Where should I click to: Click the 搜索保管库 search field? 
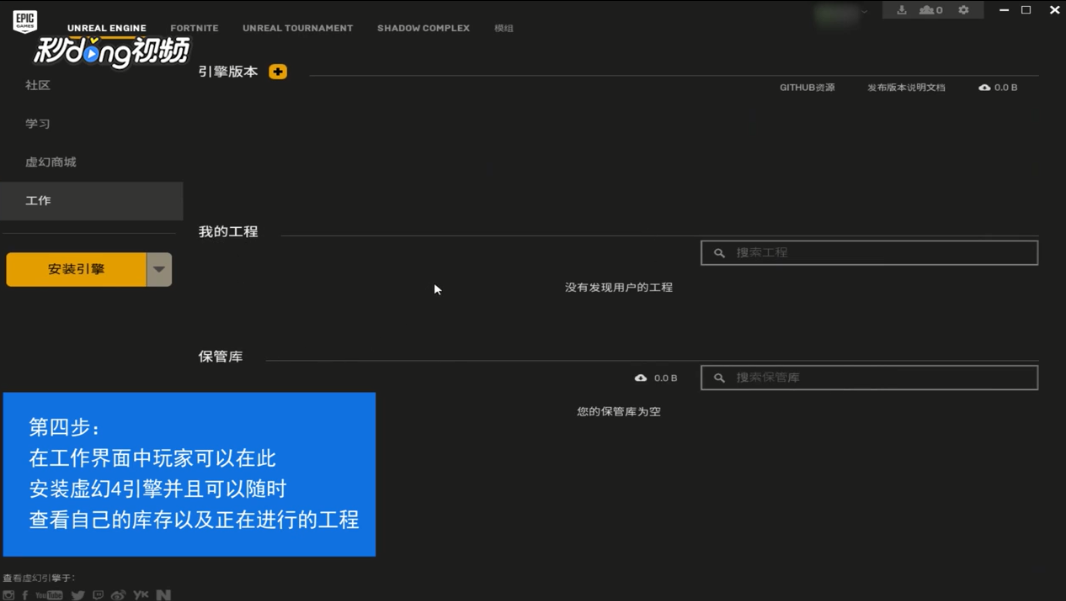coord(870,377)
